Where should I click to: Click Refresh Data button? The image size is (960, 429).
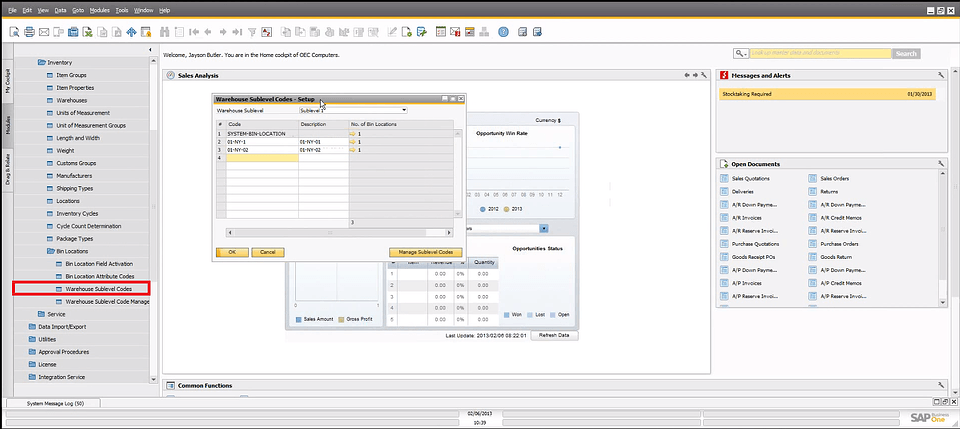[x=554, y=336]
